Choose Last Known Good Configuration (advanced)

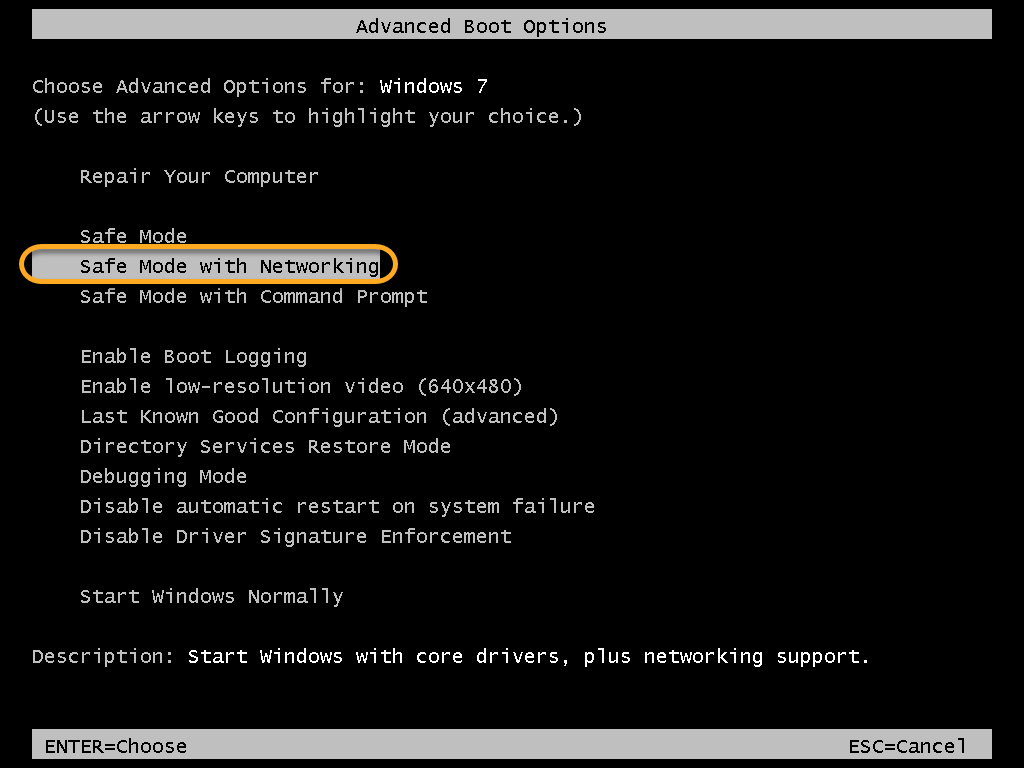coord(319,417)
